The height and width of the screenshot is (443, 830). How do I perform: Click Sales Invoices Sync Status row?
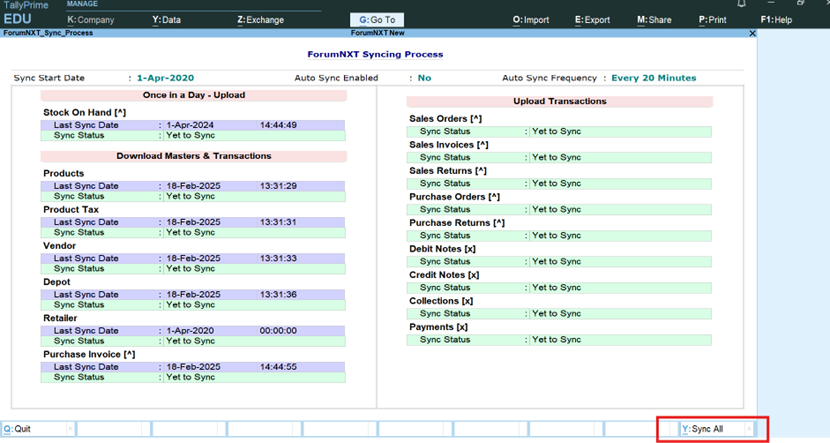tap(559, 157)
